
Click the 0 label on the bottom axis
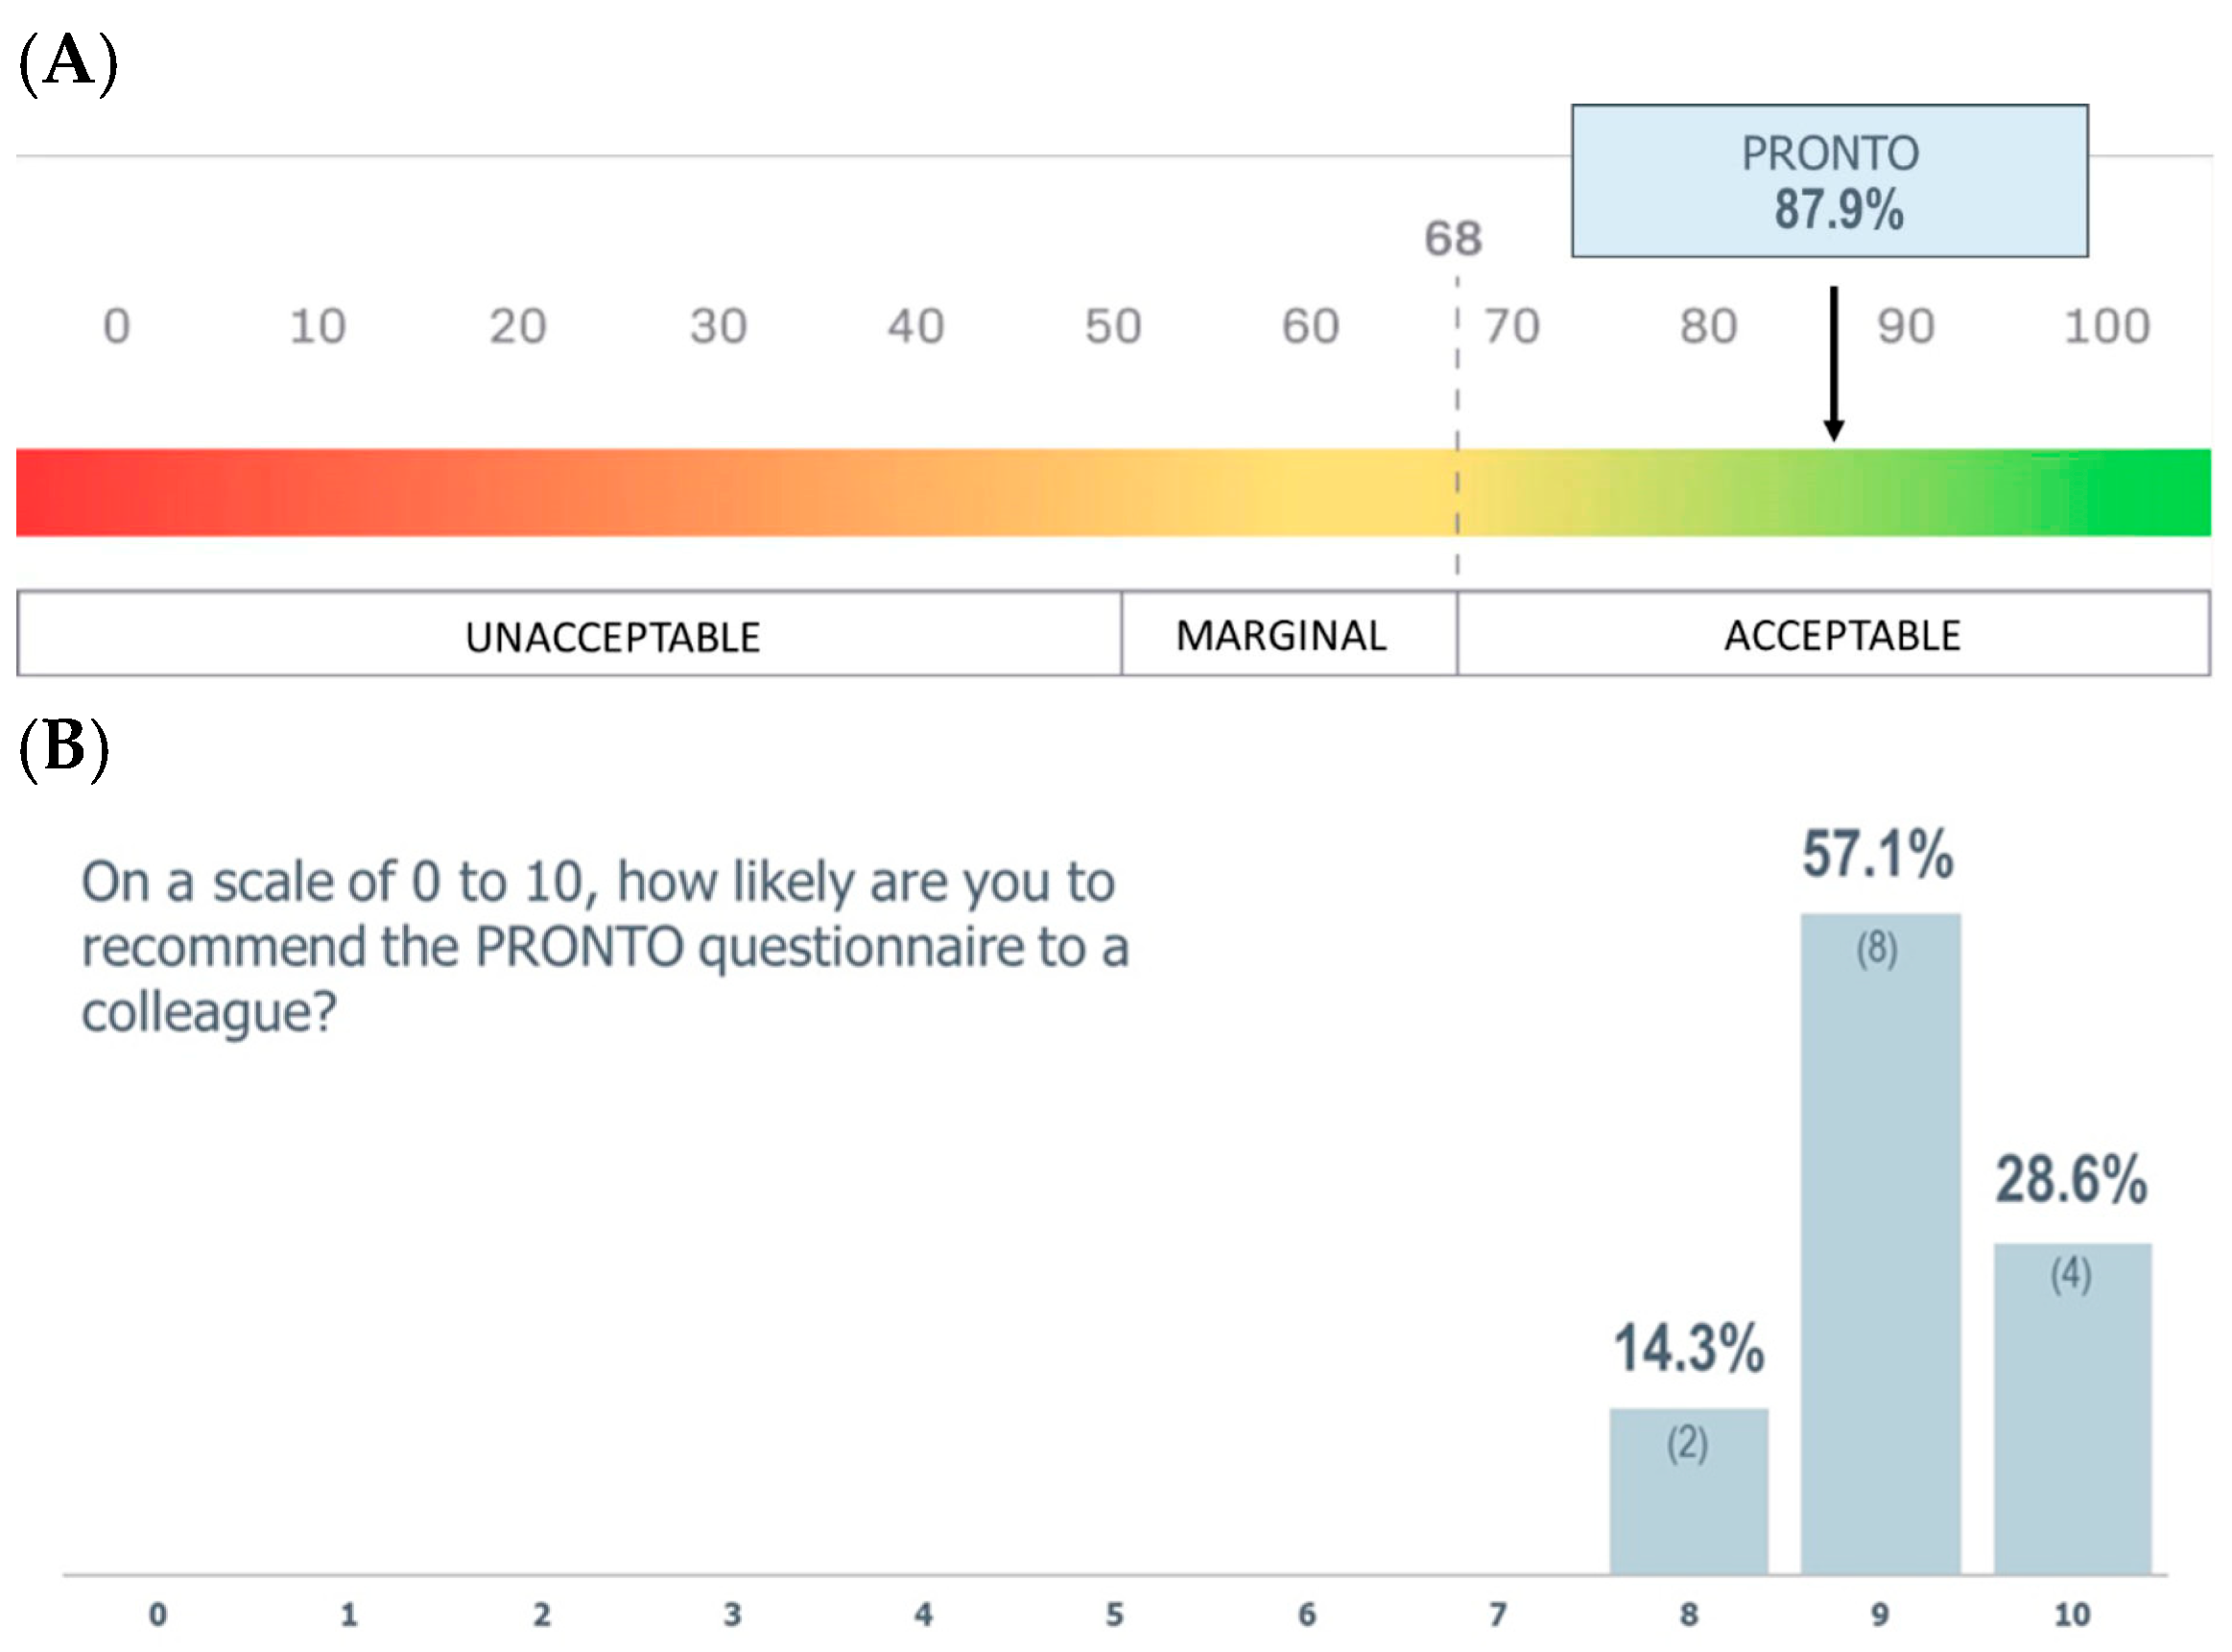158,1613
